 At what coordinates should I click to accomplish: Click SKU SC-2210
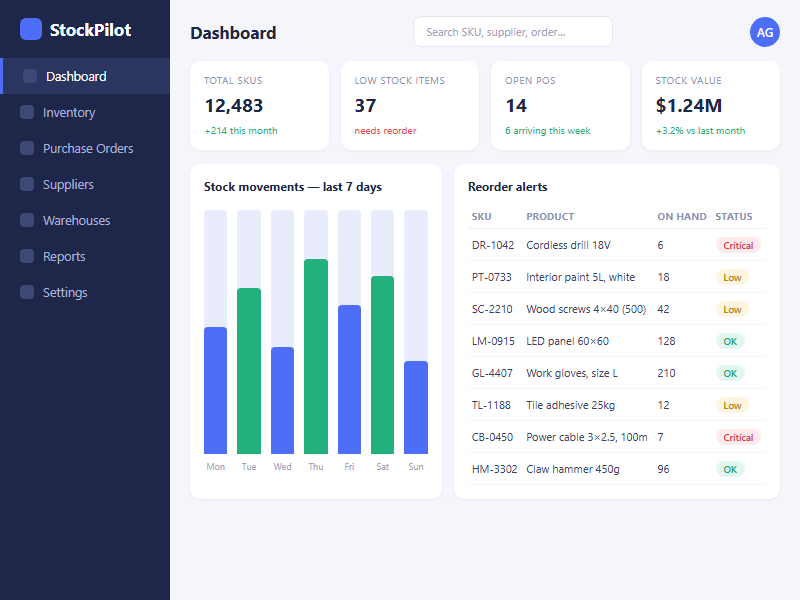(x=492, y=309)
